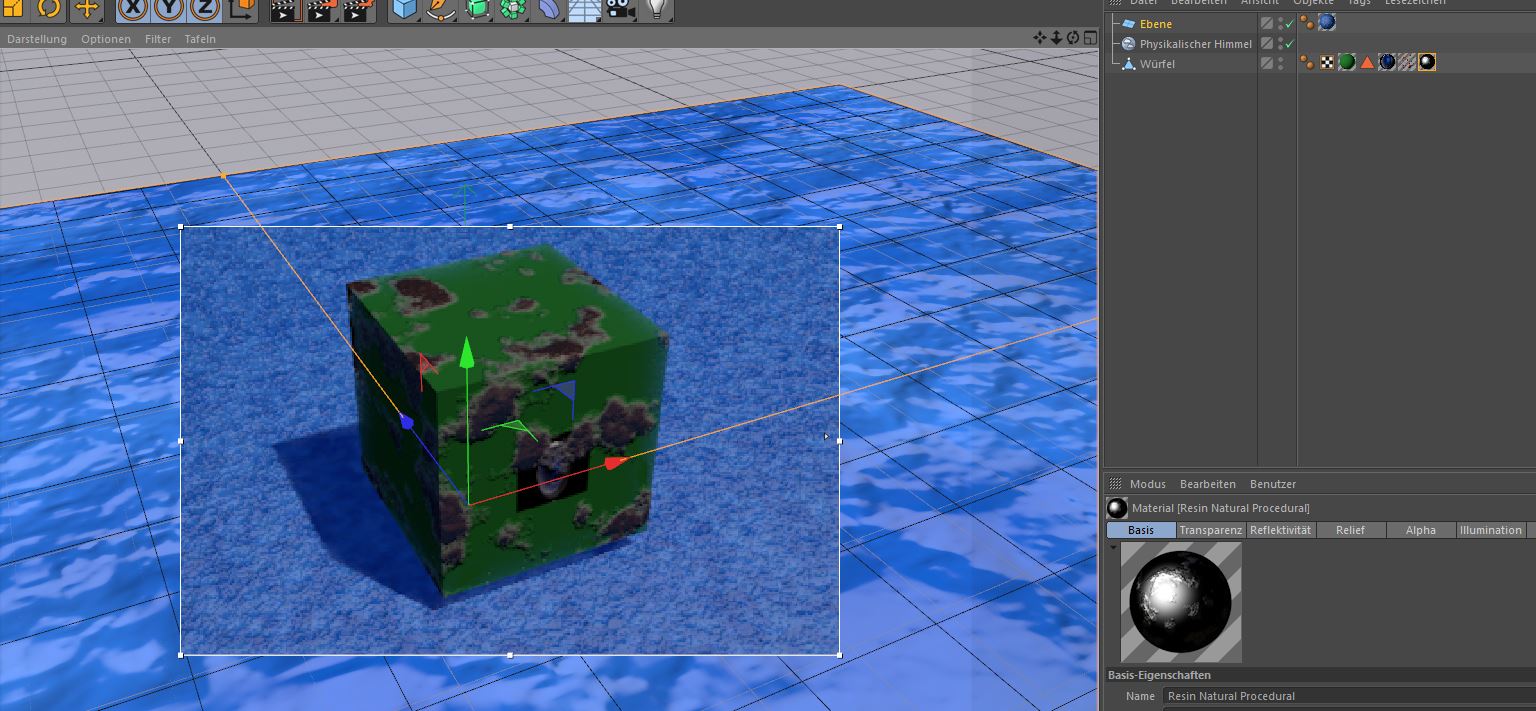Click the blue material tag on Ebene
1536x711 pixels.
pyautogui.click(x=1327, y=22)
